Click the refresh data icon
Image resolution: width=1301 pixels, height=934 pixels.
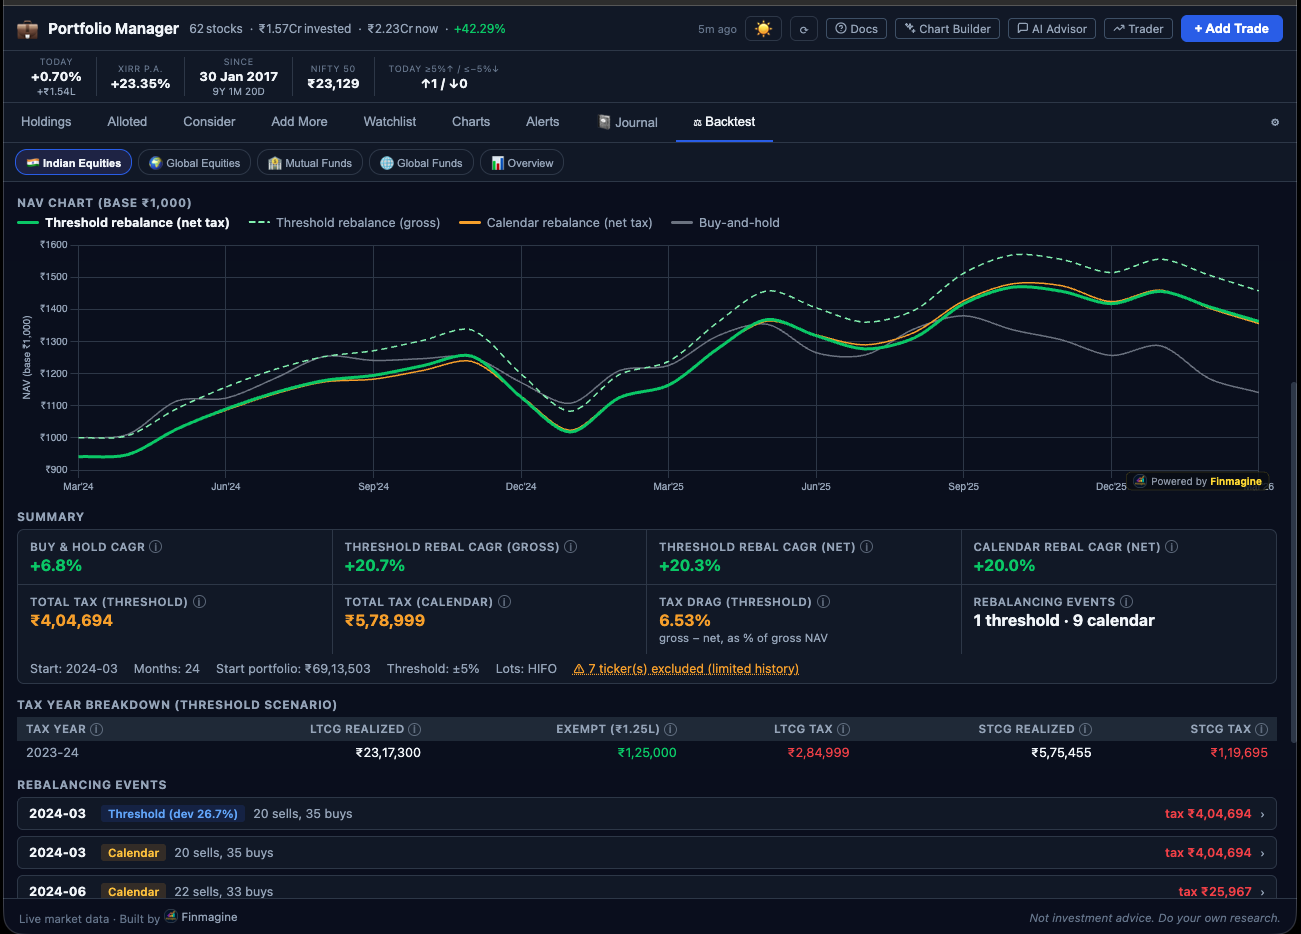pyautogui.click(x=804, y=29)
